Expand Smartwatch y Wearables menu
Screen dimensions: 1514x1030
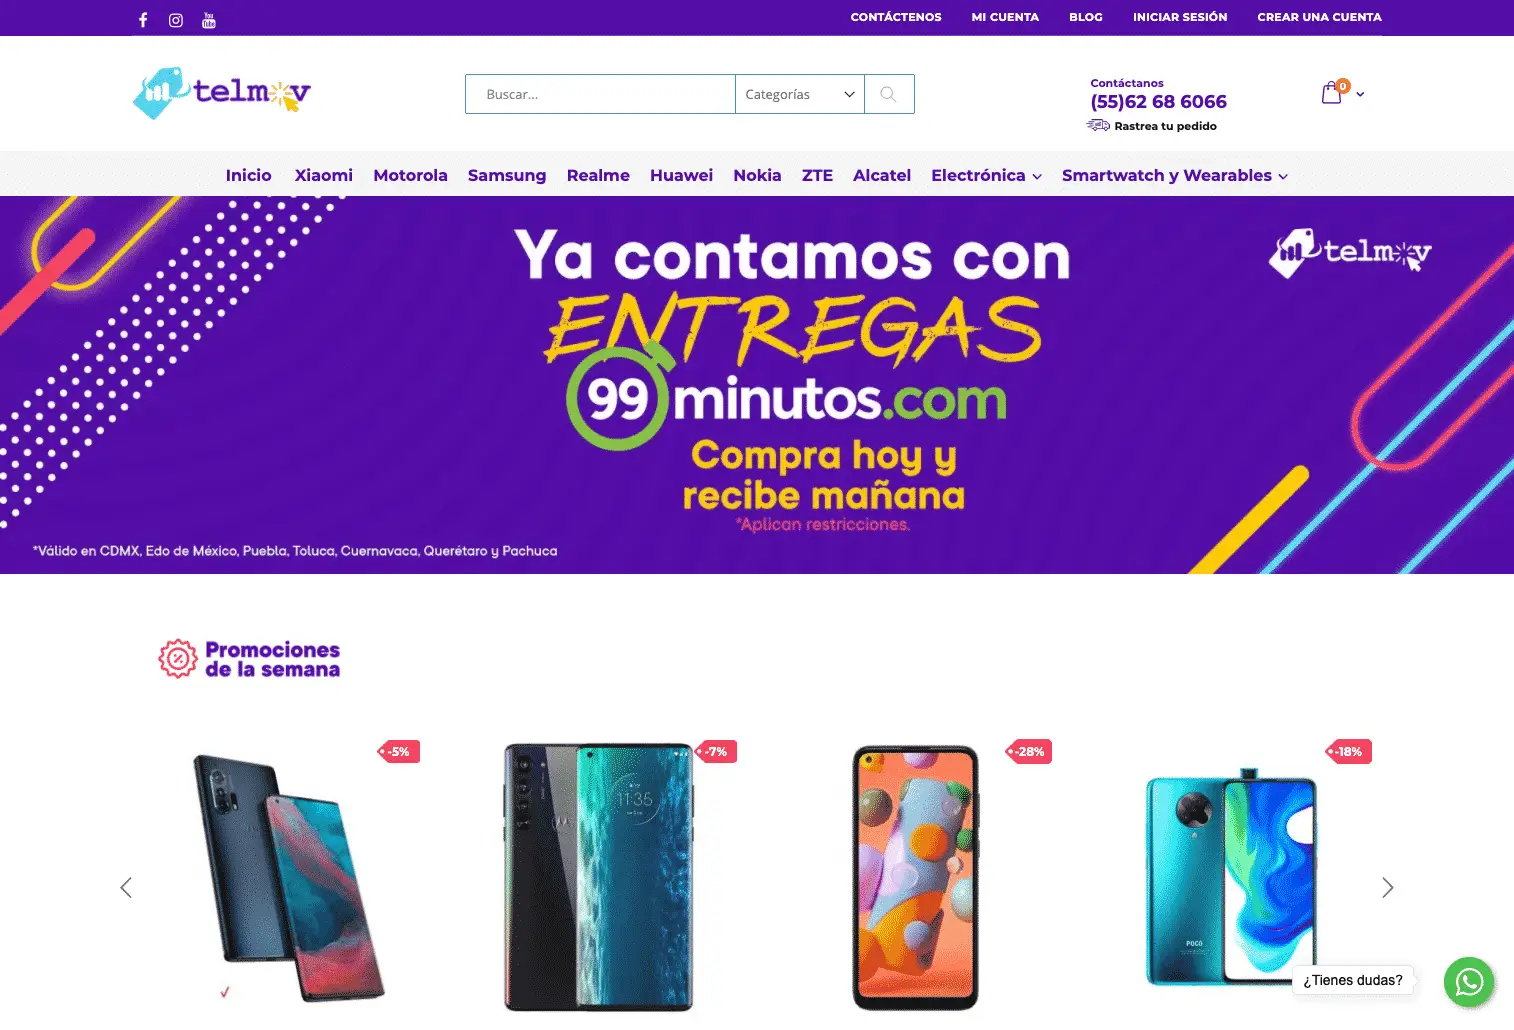click(1174, 175)
